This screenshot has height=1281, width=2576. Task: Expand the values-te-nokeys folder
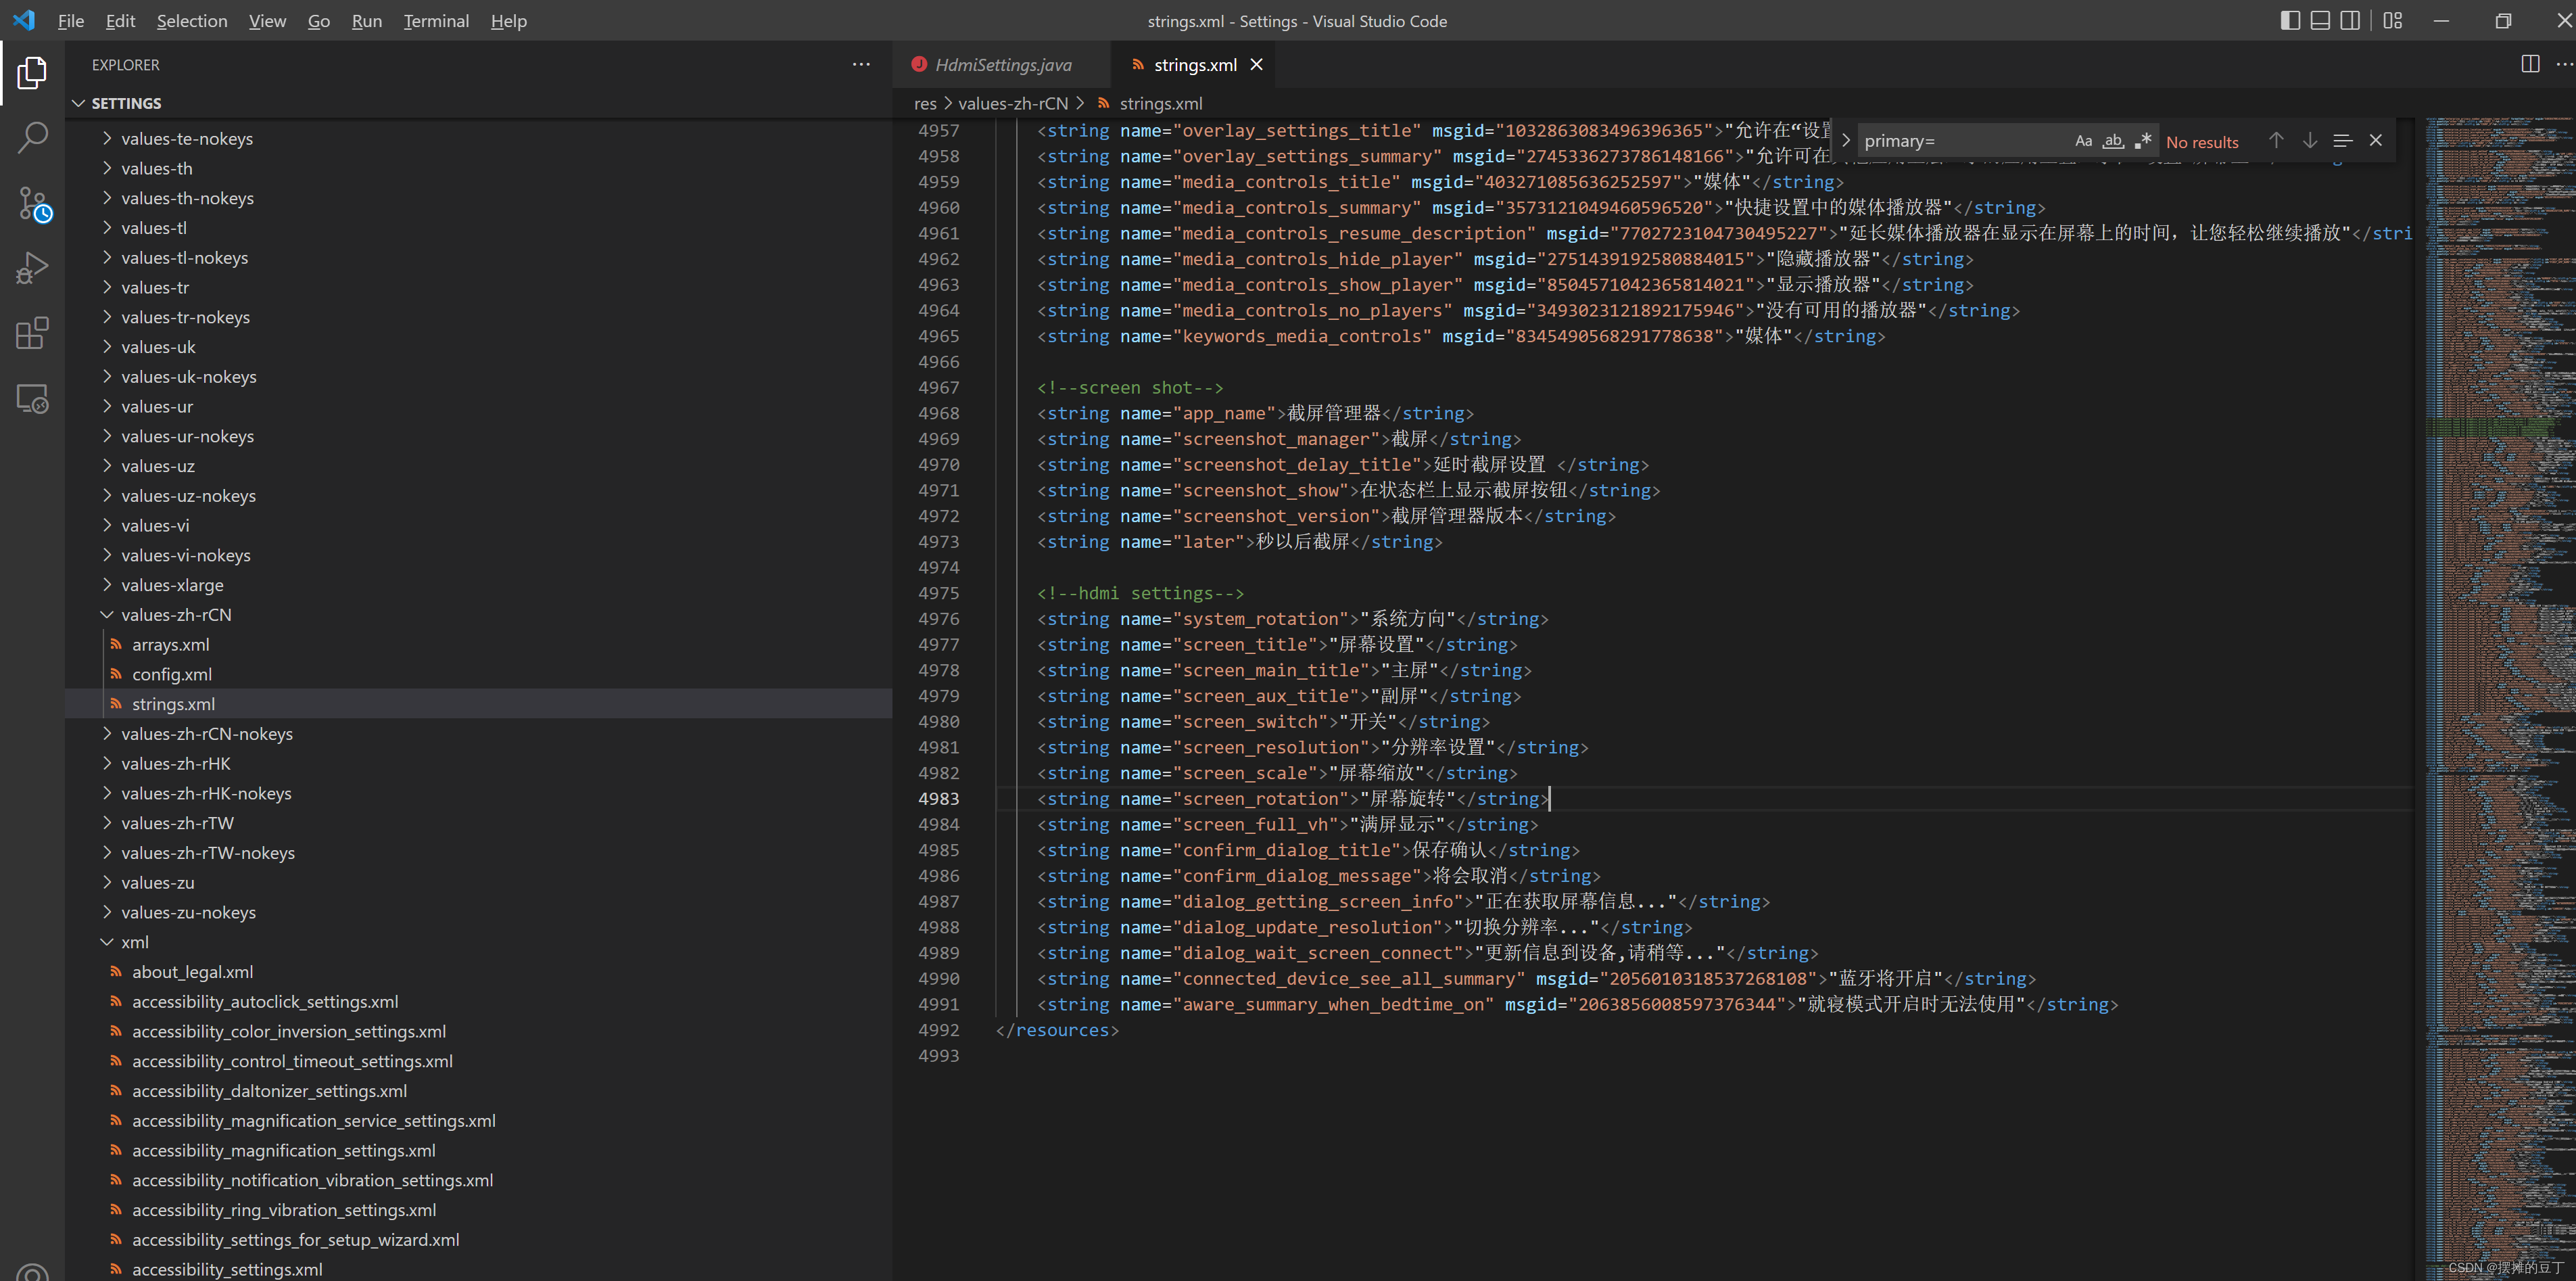point(478,139)
